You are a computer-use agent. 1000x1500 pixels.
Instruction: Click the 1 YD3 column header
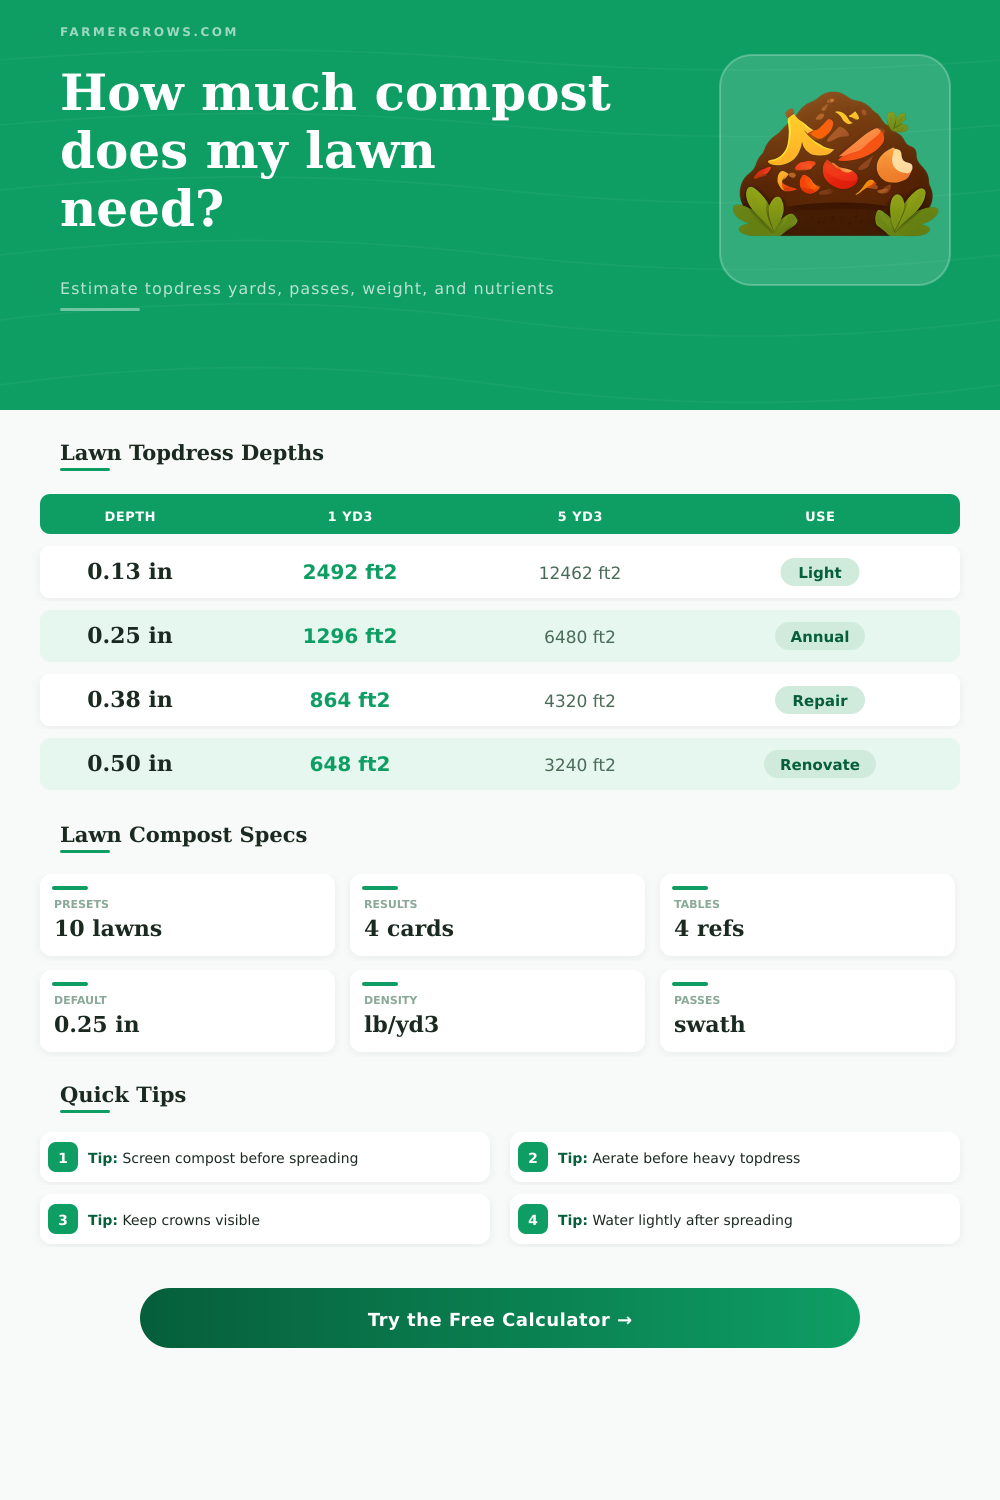pyautogui.click(x=350, y=516)
